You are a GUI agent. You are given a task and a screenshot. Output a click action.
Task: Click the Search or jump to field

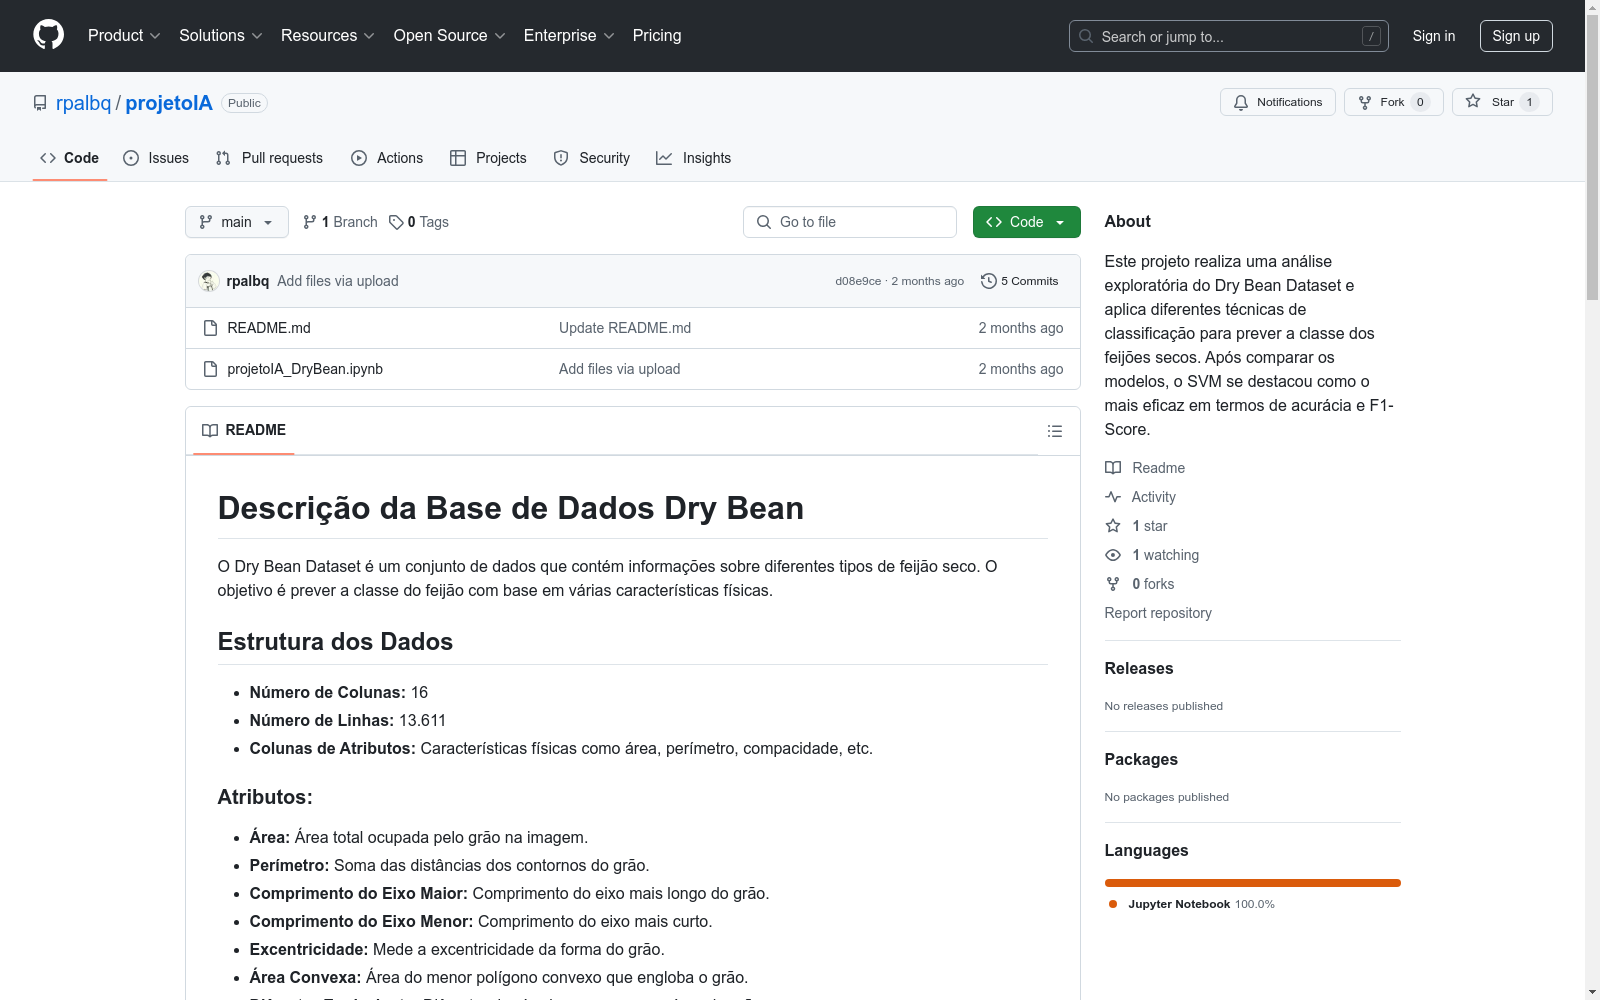1229,36
